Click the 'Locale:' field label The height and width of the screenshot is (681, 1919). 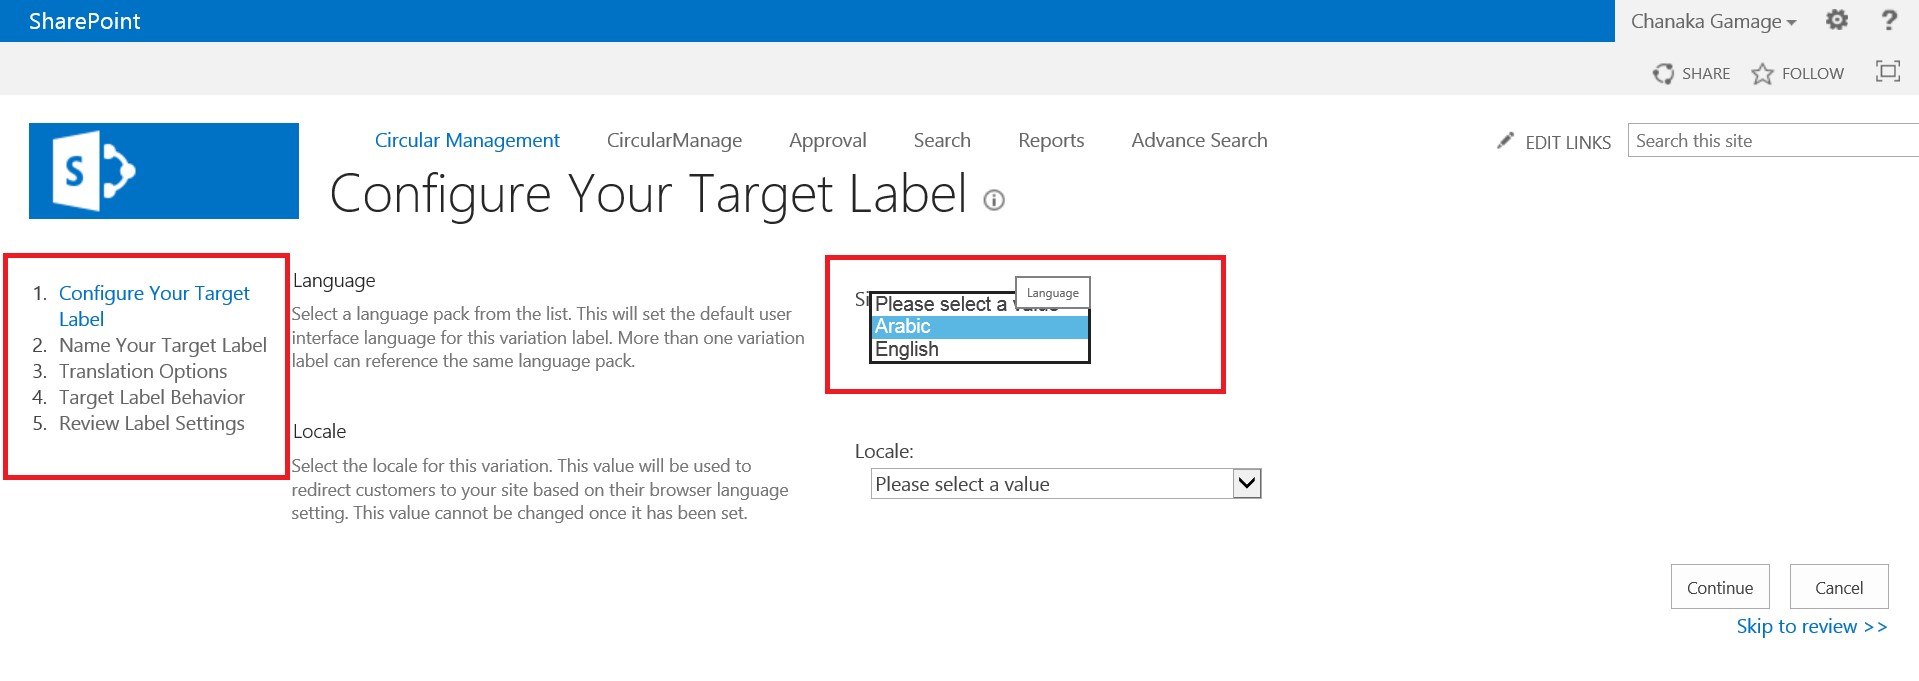(x=884, y=451)
